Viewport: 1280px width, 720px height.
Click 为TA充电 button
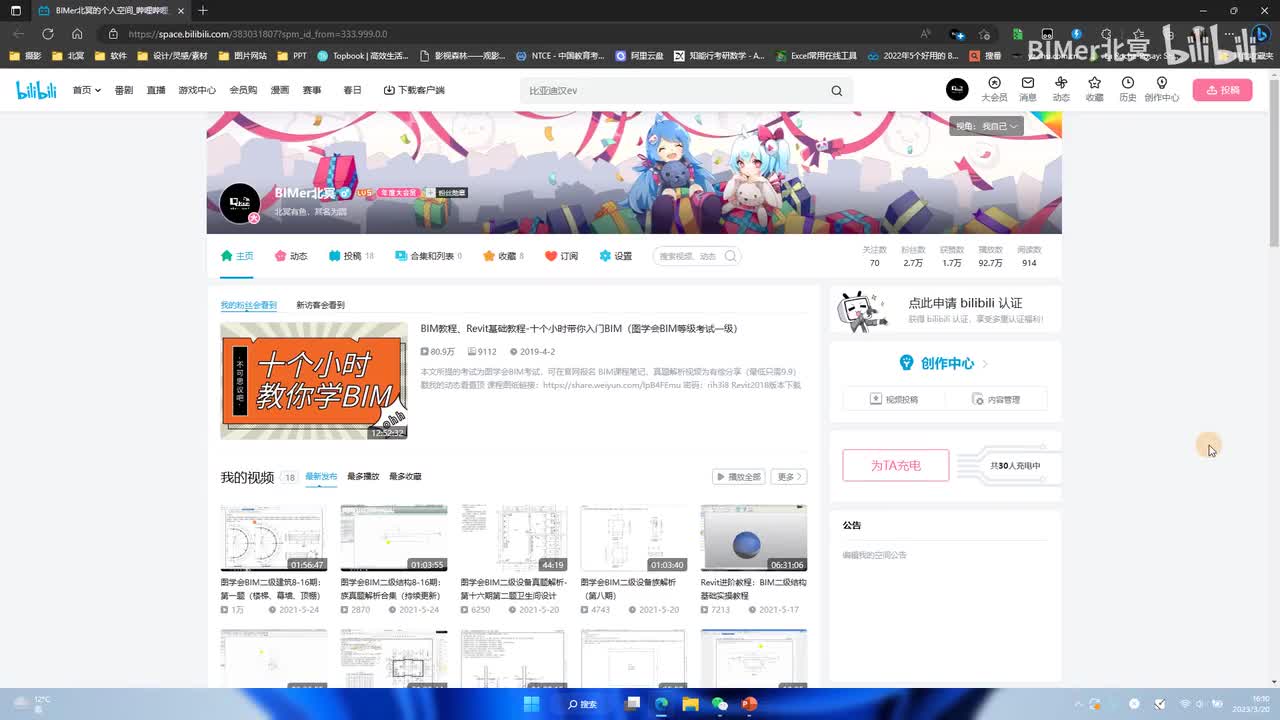point(896,465)
